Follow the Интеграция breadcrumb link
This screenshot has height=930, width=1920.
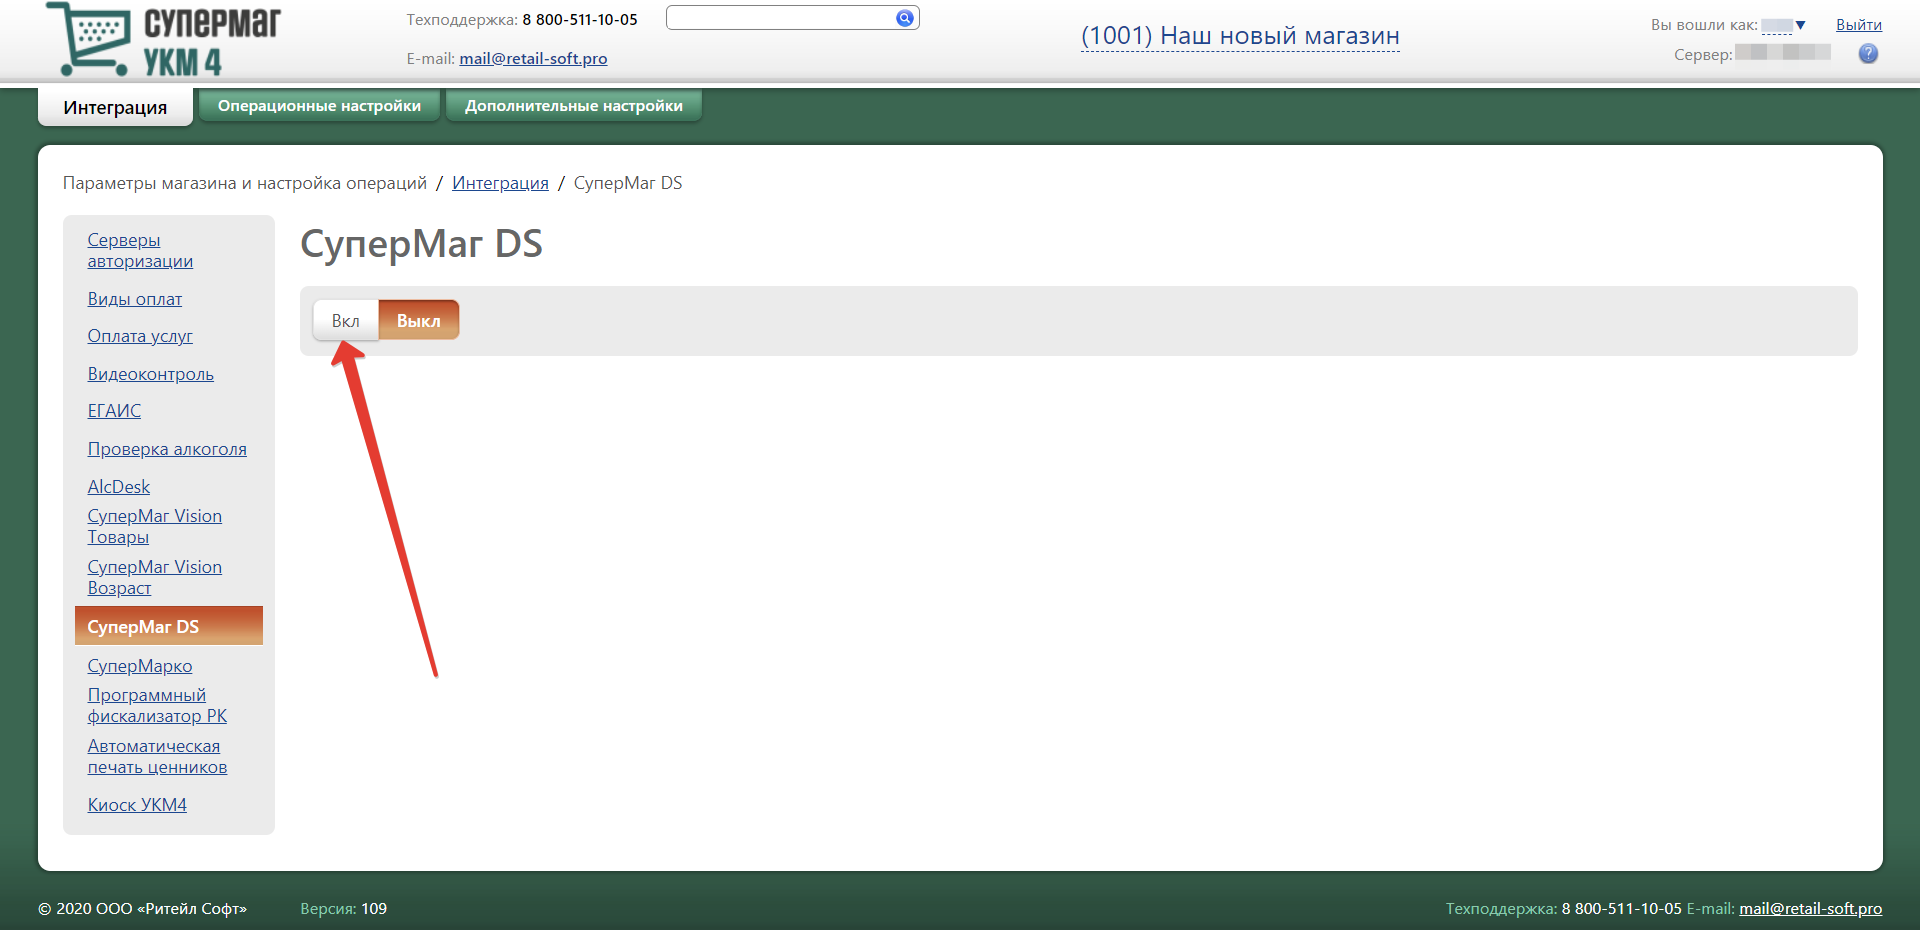(x=500, y=183)
